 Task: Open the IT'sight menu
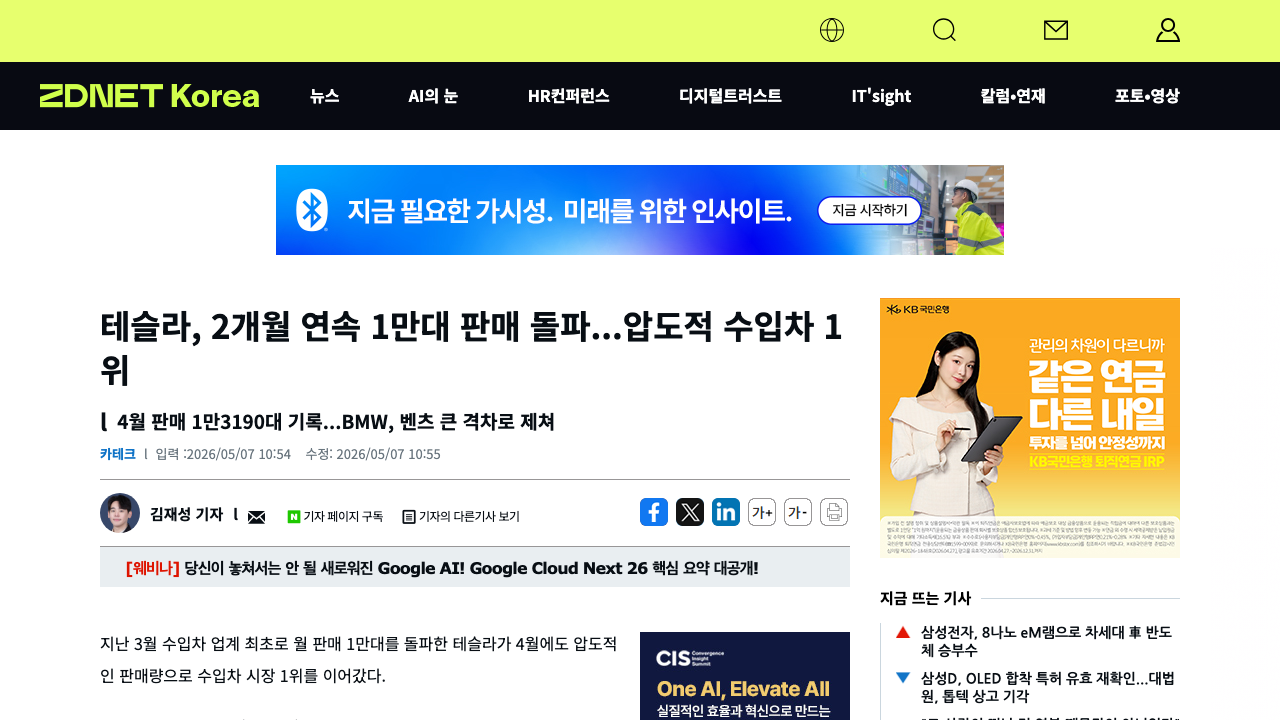click(881, 96)
